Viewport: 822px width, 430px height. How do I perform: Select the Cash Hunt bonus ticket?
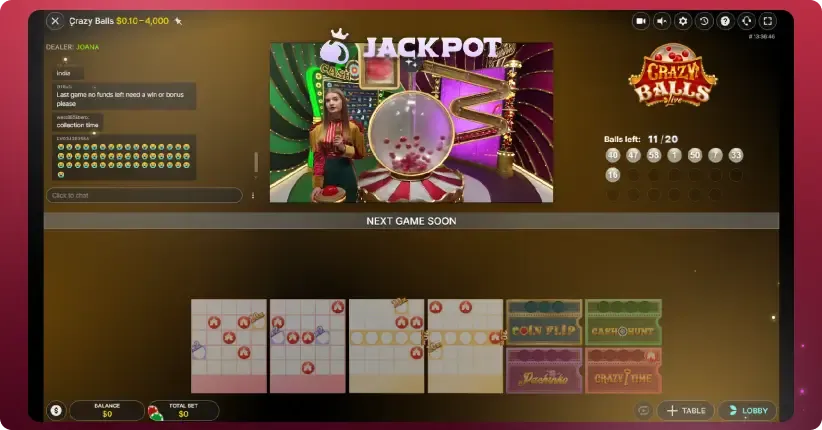[623, 322]
